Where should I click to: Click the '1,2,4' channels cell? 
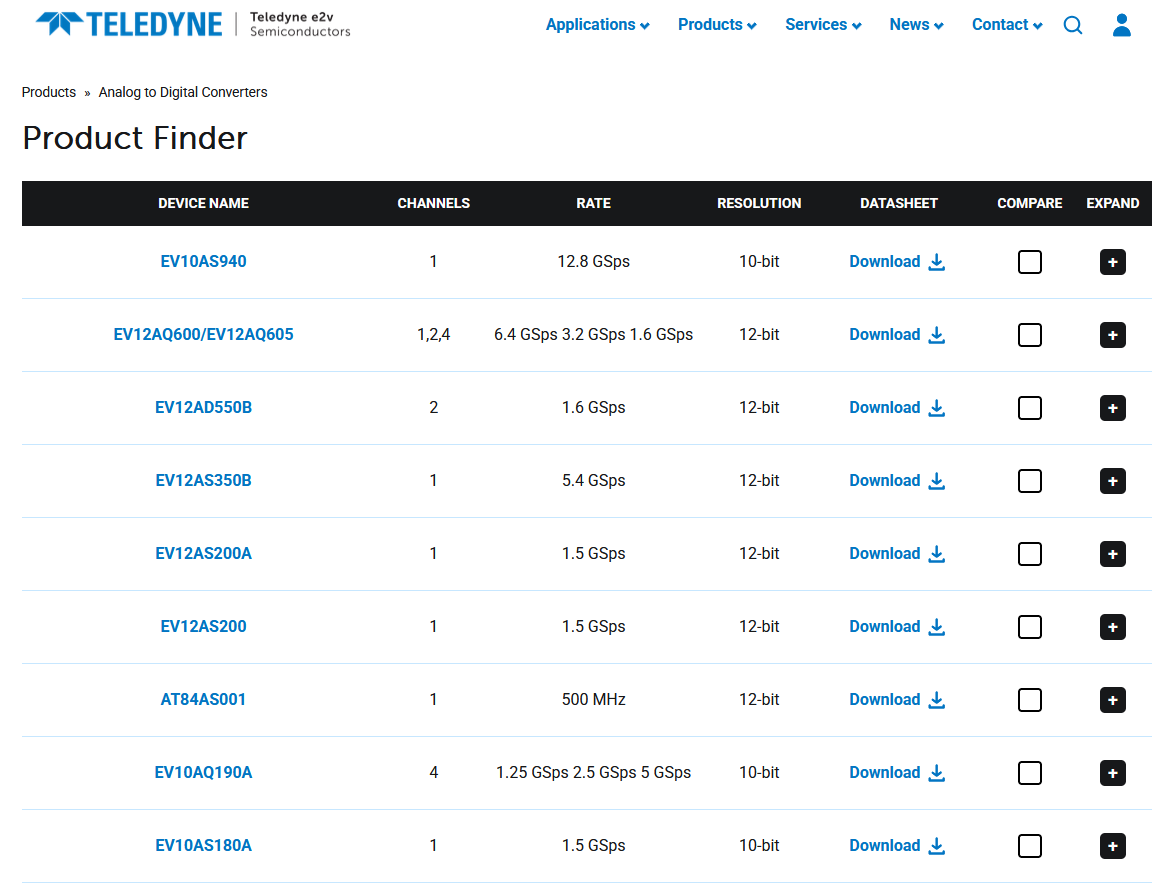click(x=434, y=334)
